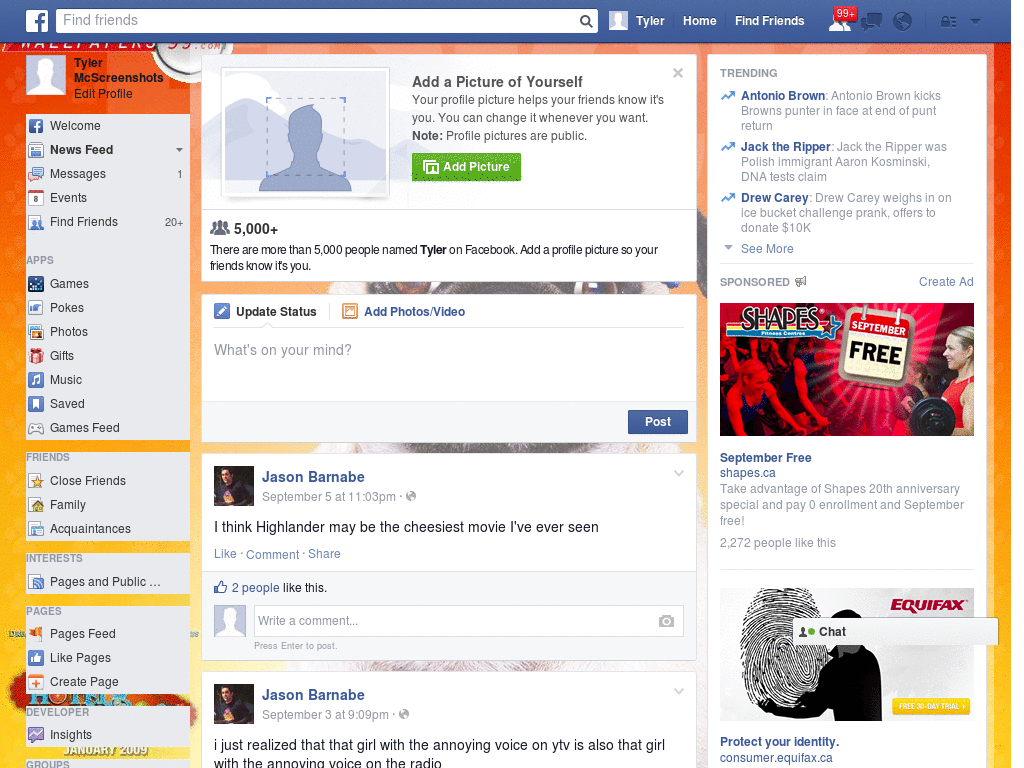This screenshot has width=1024, height=768.
Task: Select the Update Status tab
Action: [x=265, y=312]
